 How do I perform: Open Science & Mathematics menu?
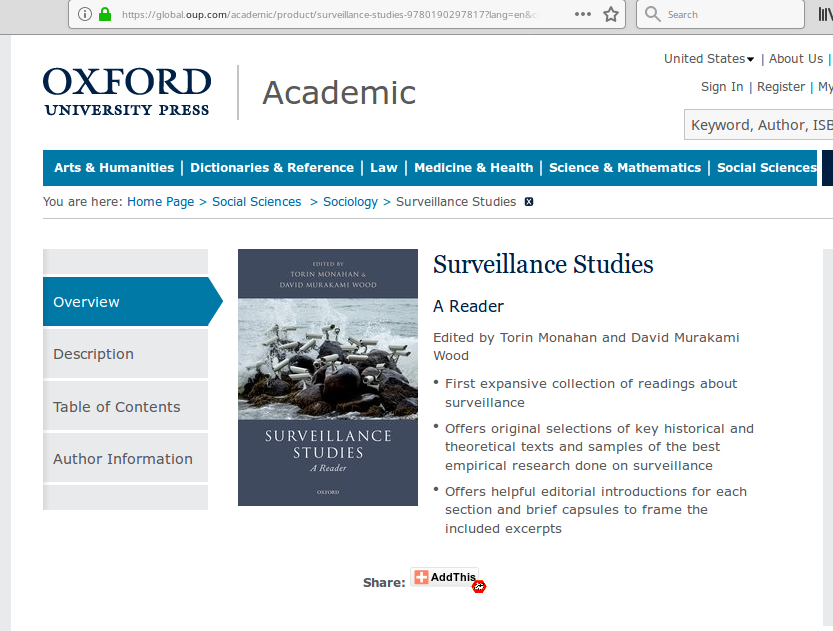tap(625, 168)
